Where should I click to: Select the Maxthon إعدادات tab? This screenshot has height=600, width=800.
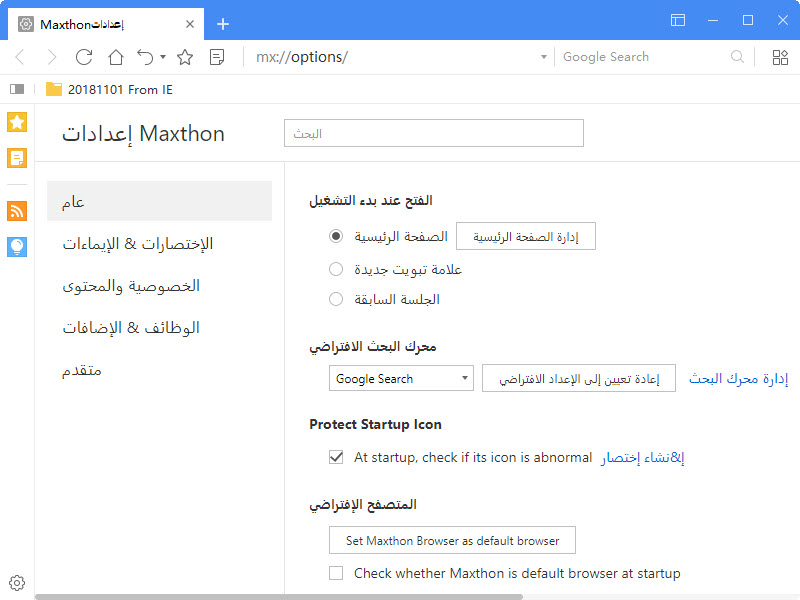point(106,24)
